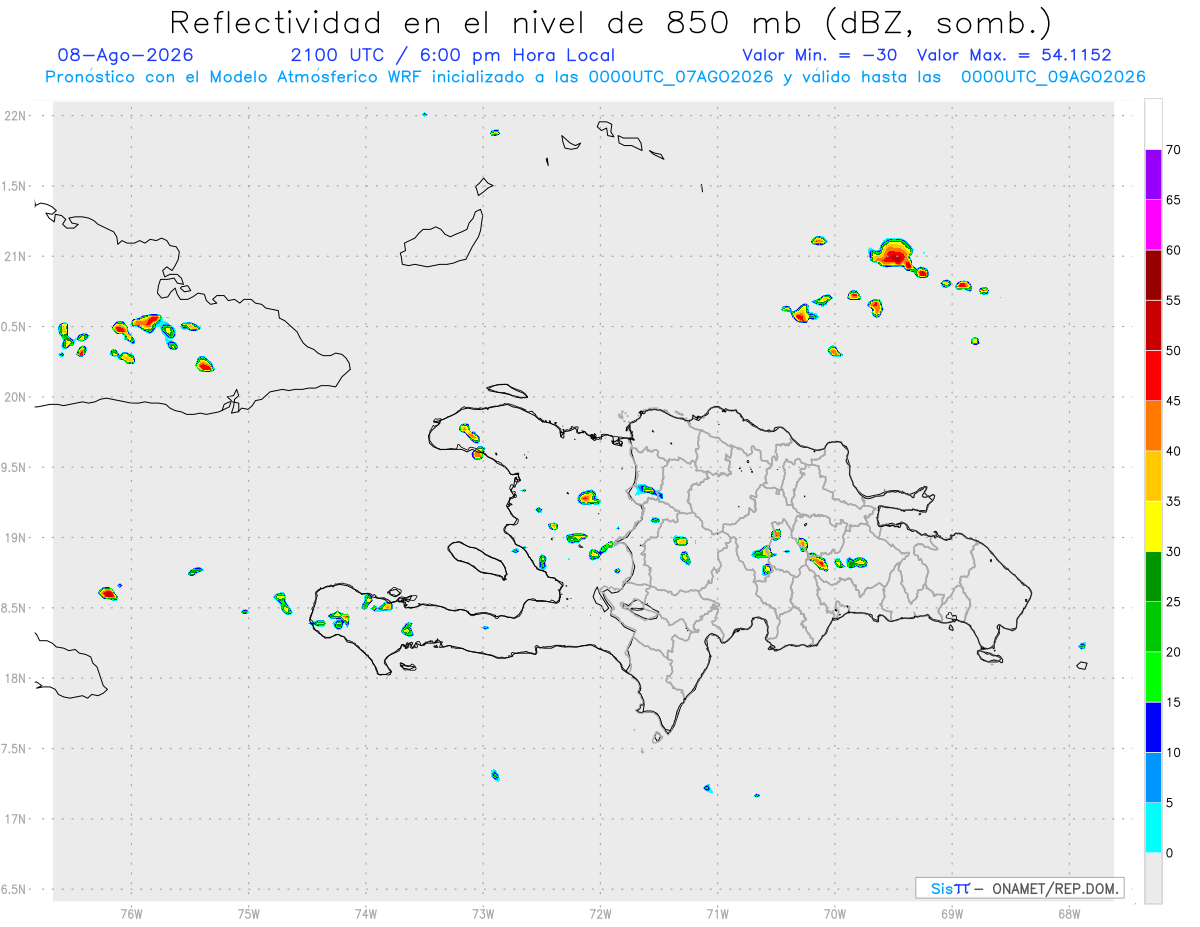
Task: Click the colorbar tick label '0'
Action: (1170, 853)
